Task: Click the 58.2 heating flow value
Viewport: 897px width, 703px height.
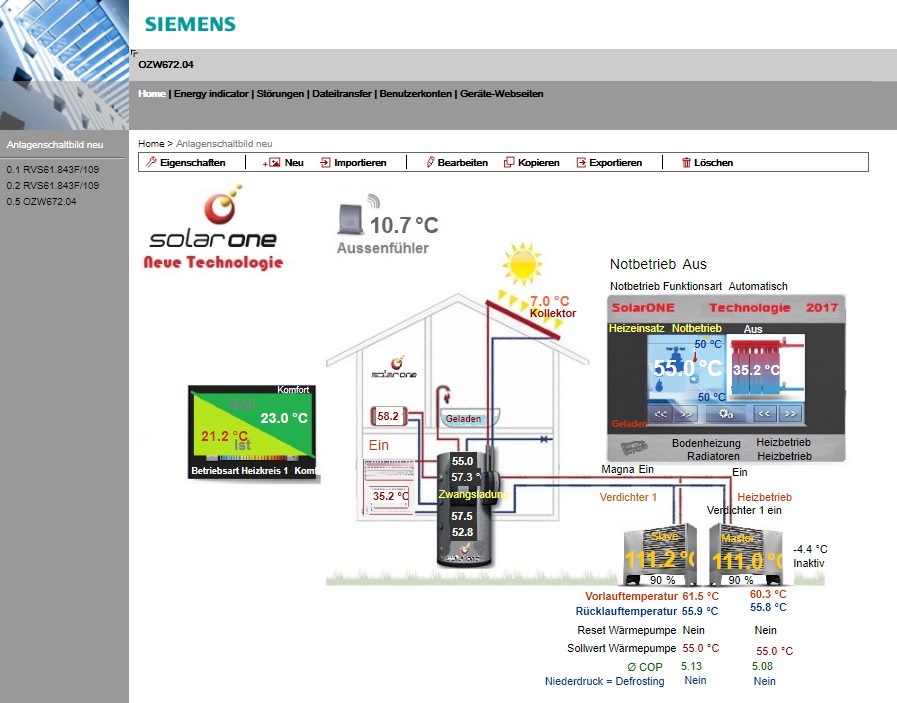Action: pyautogui.click(x=388, y=416)
